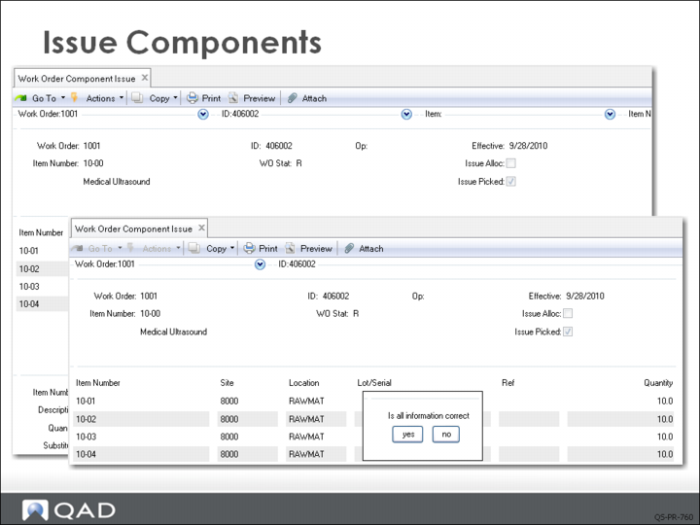This screenshot has width=700, height=525.
Task: Click quantity 10.0 in row 10-01
Action: tap(665, 401)
